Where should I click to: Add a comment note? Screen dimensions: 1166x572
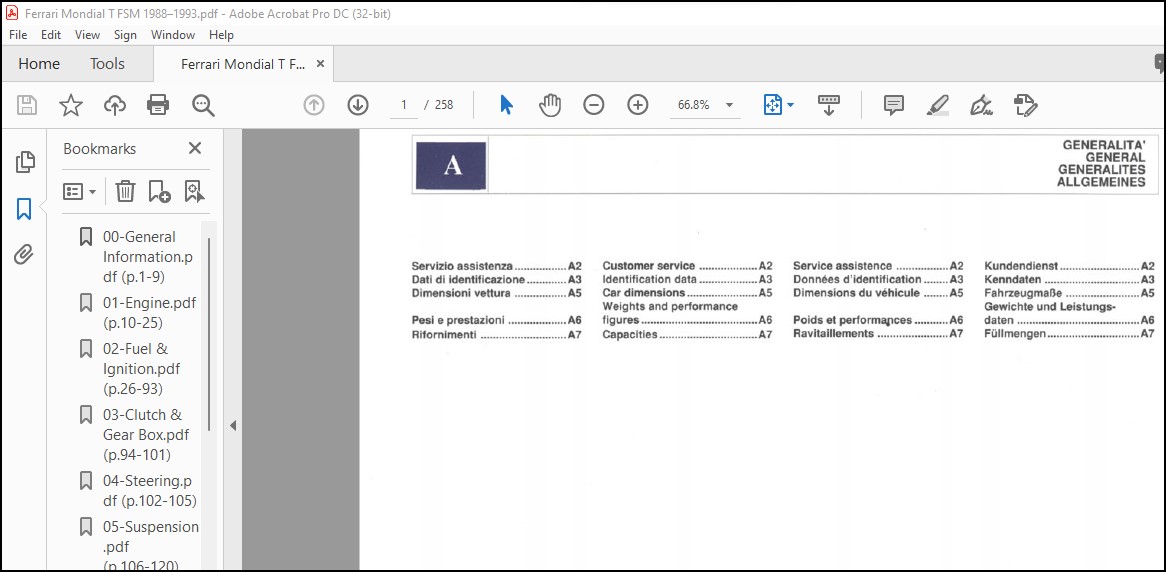tap(894, 105)
